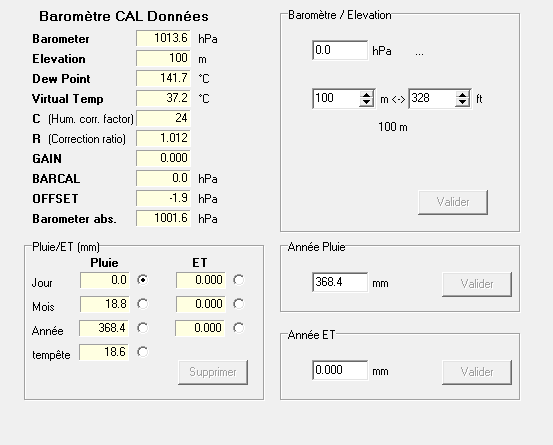Decrease elevation feet with down arrow
The width and height of the screenshot is (553, 445).
pyautogui.click(x=462, y=102)
